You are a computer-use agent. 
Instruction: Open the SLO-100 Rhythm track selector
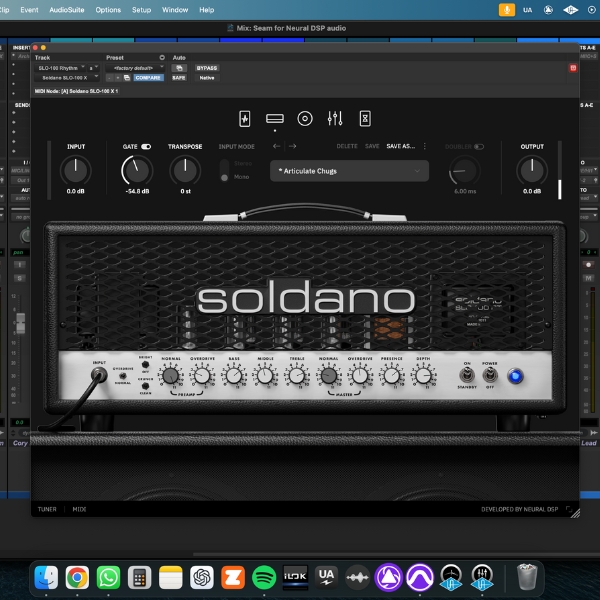tap(60, 68)
